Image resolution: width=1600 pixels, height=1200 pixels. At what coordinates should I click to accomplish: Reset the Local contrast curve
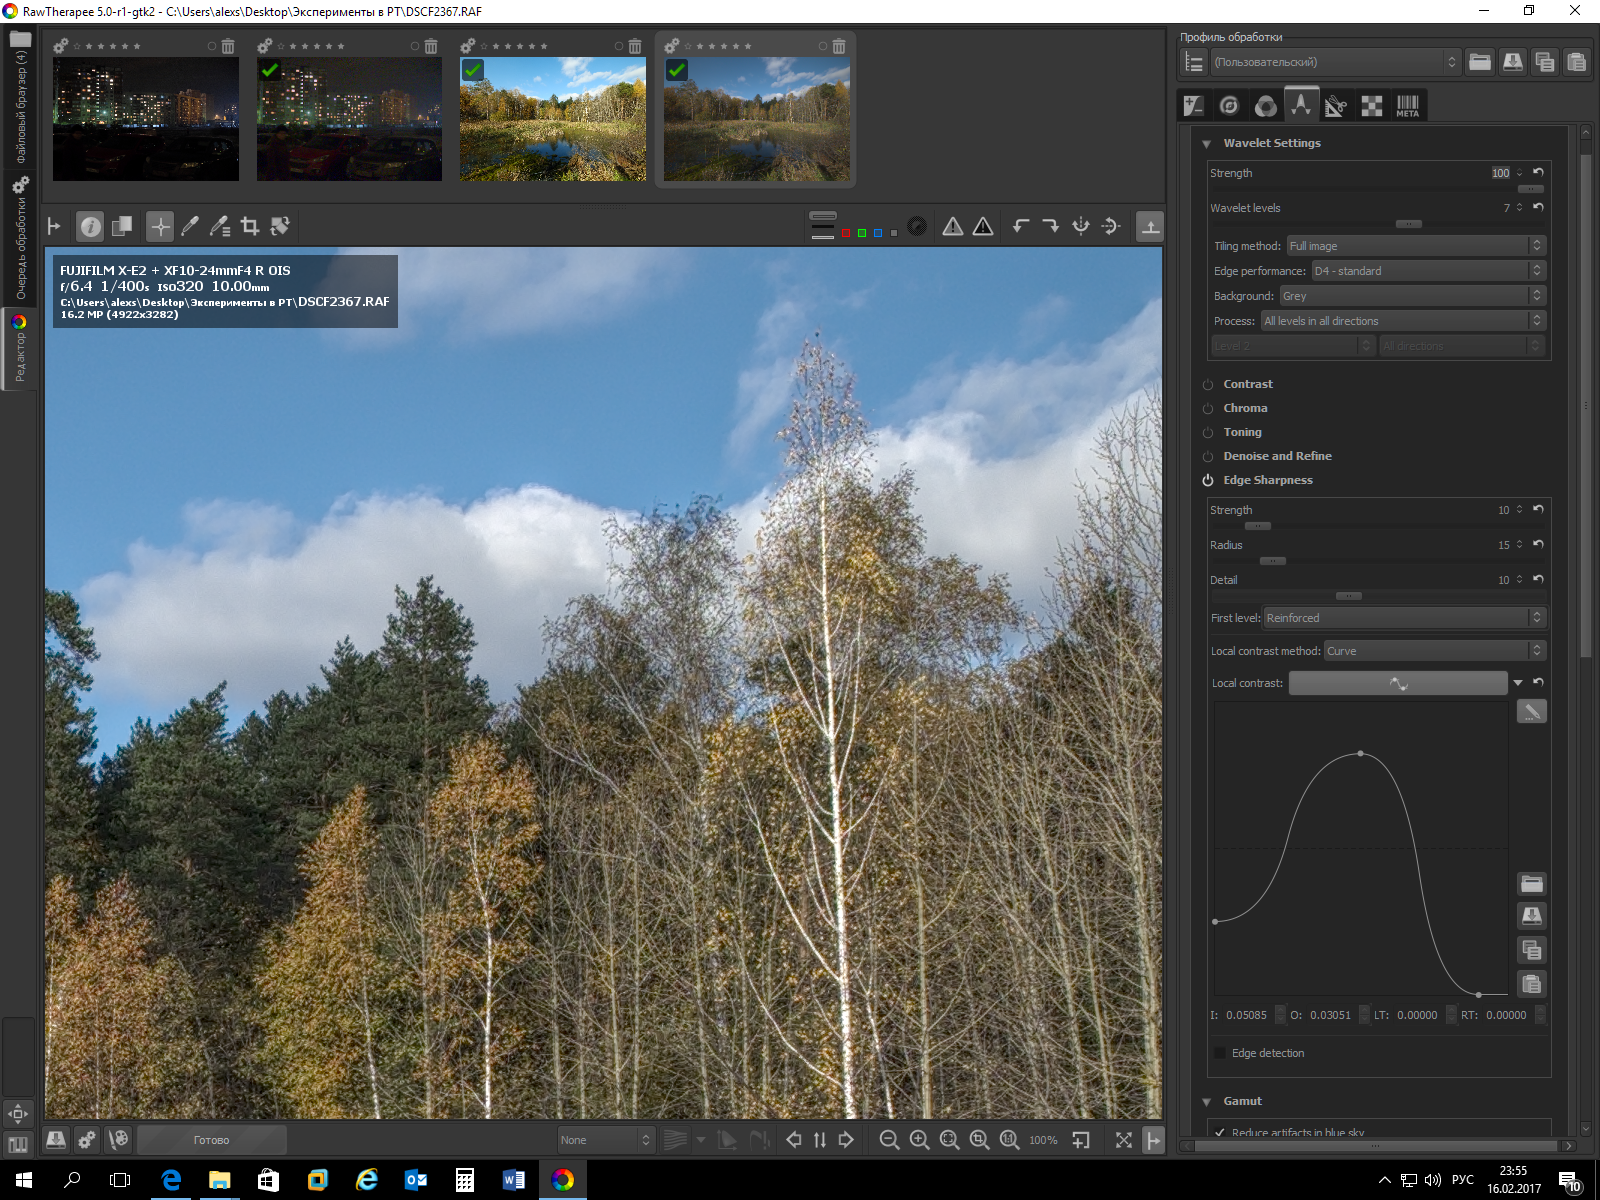(x=1538, y=682)
